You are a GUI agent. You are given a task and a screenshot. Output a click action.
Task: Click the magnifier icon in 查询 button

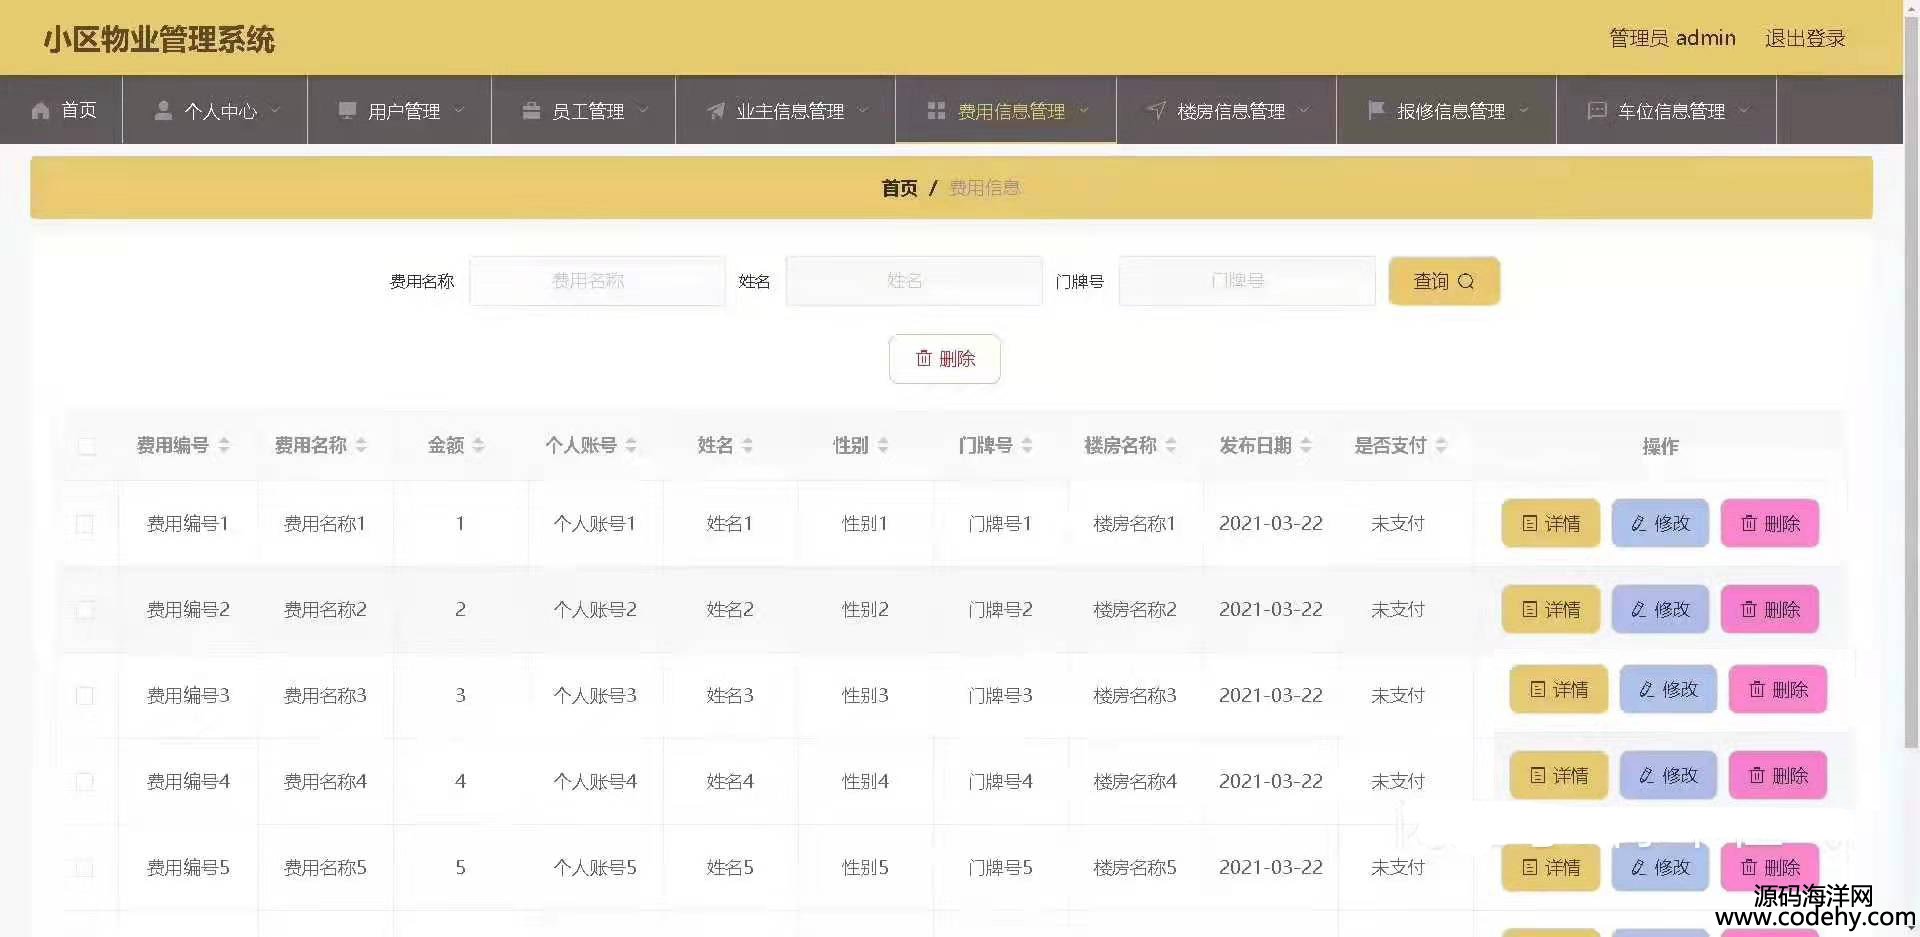pyautogui.click(x=1466, y=282)
